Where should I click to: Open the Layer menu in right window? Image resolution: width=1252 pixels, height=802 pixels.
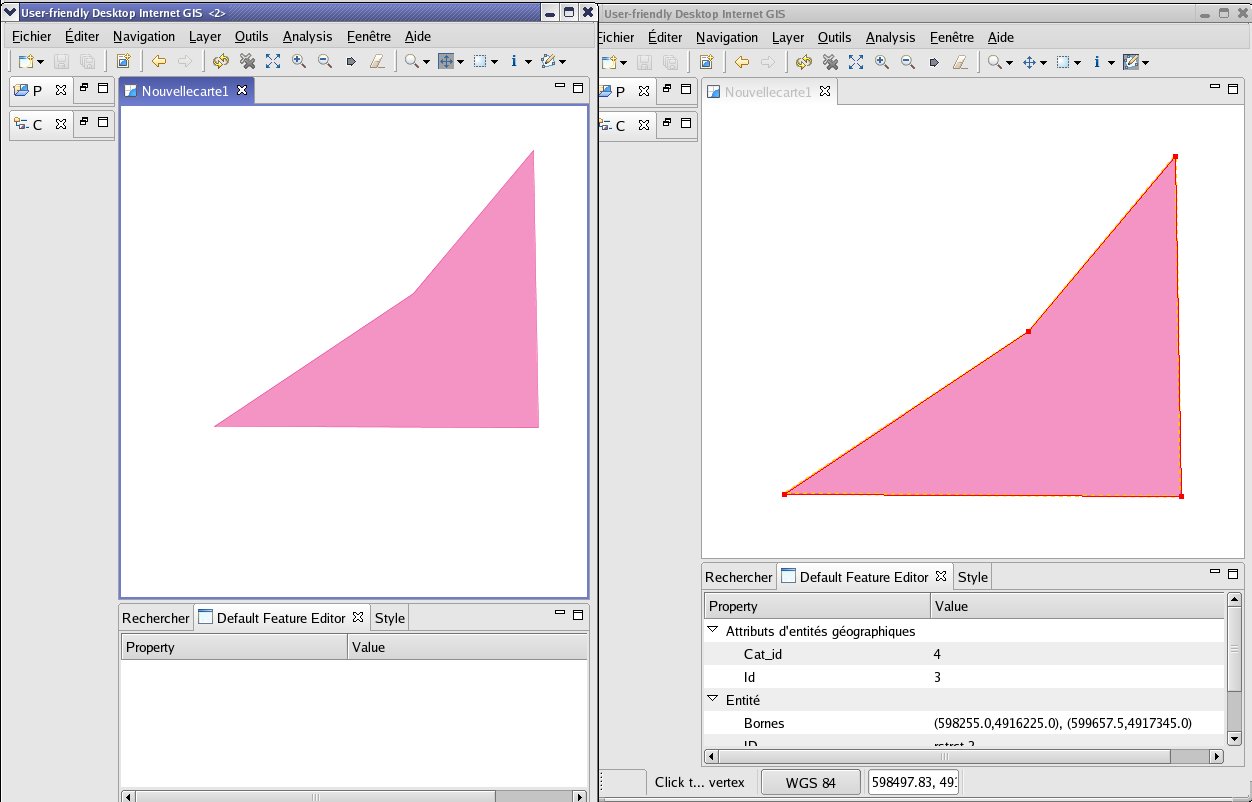click(788, 37)
